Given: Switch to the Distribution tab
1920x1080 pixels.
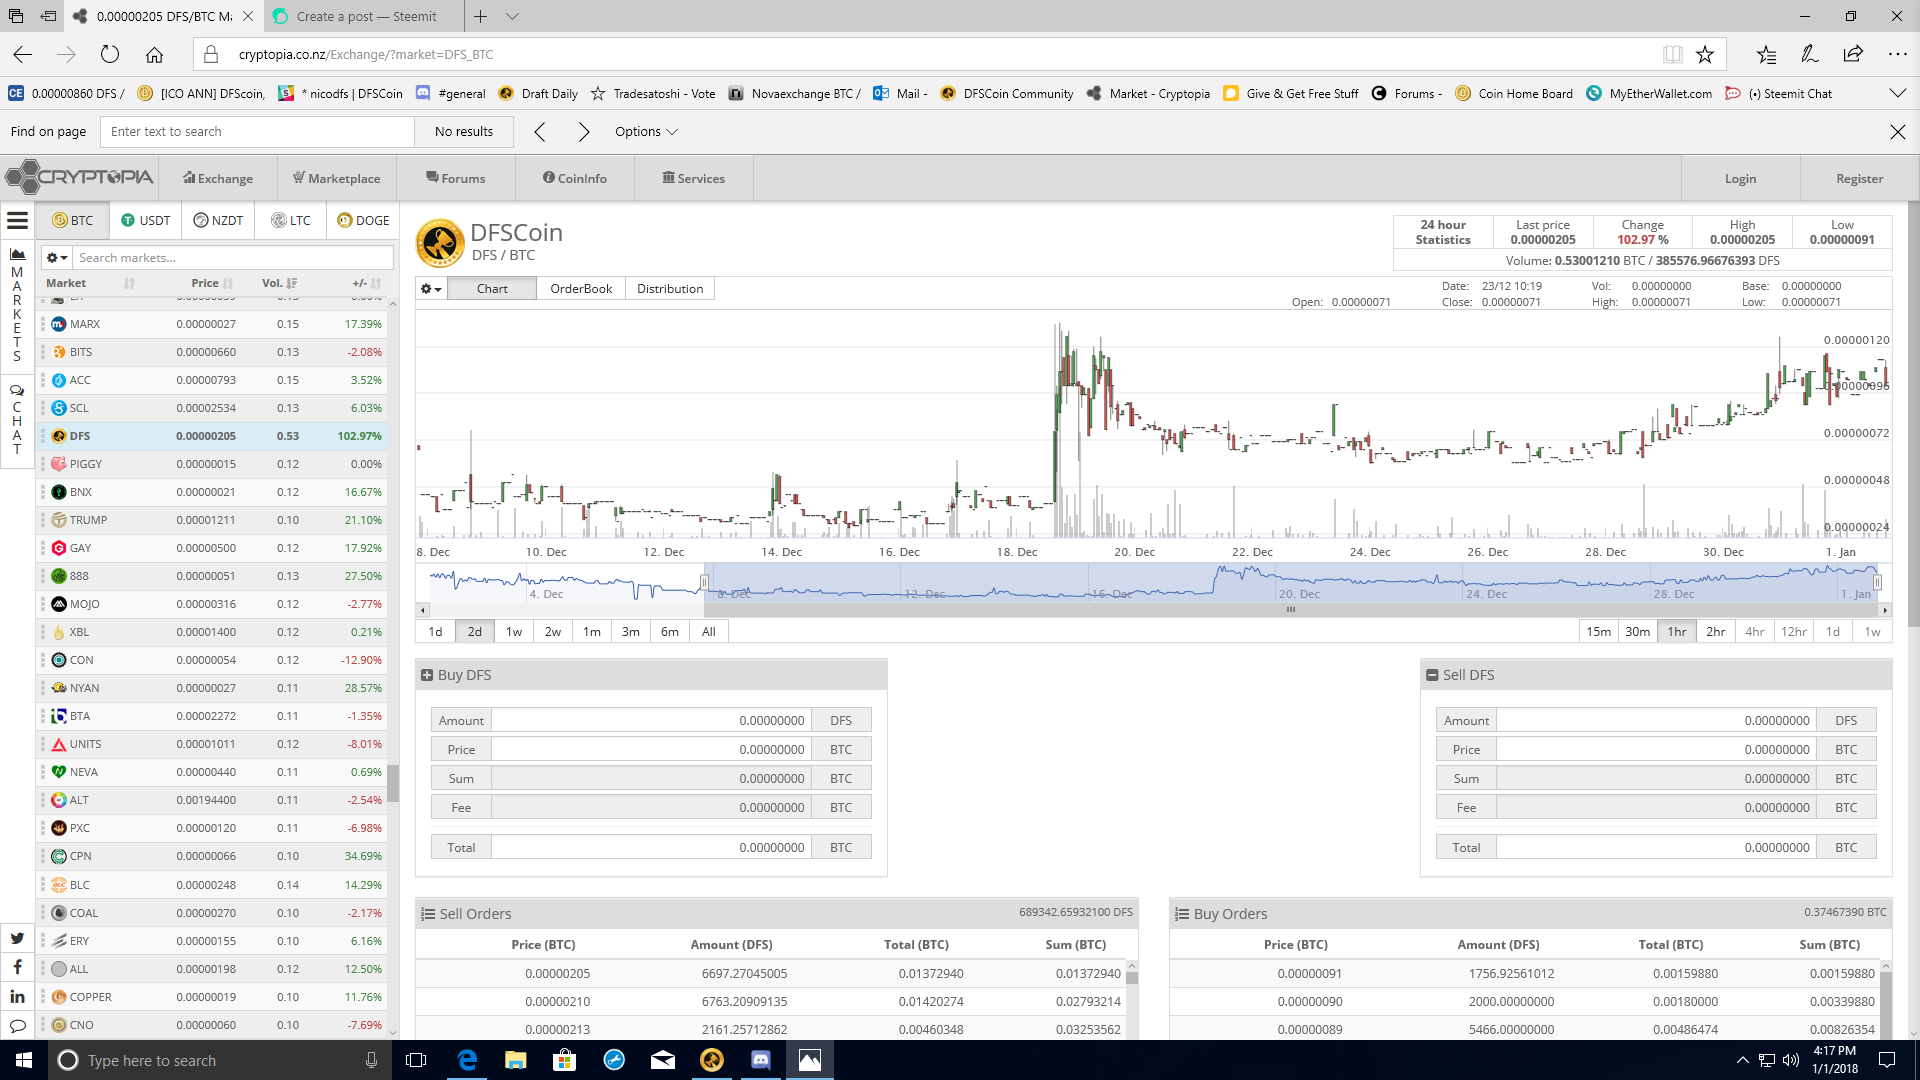Looking at the screenshot, I should coord(670,289).
